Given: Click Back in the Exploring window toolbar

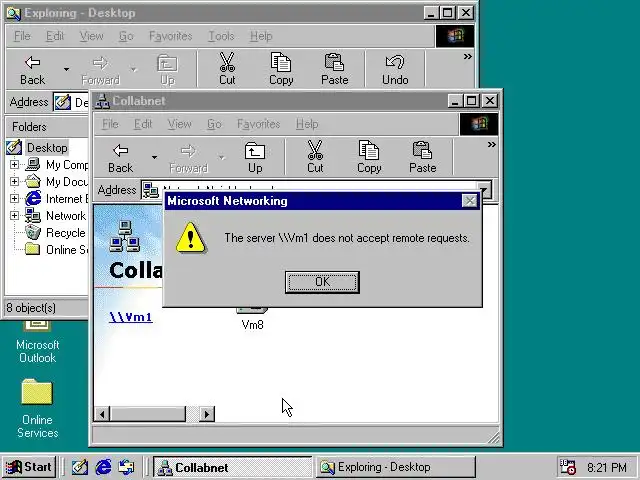Looking at the screenshot, I should tap(33, 70).
